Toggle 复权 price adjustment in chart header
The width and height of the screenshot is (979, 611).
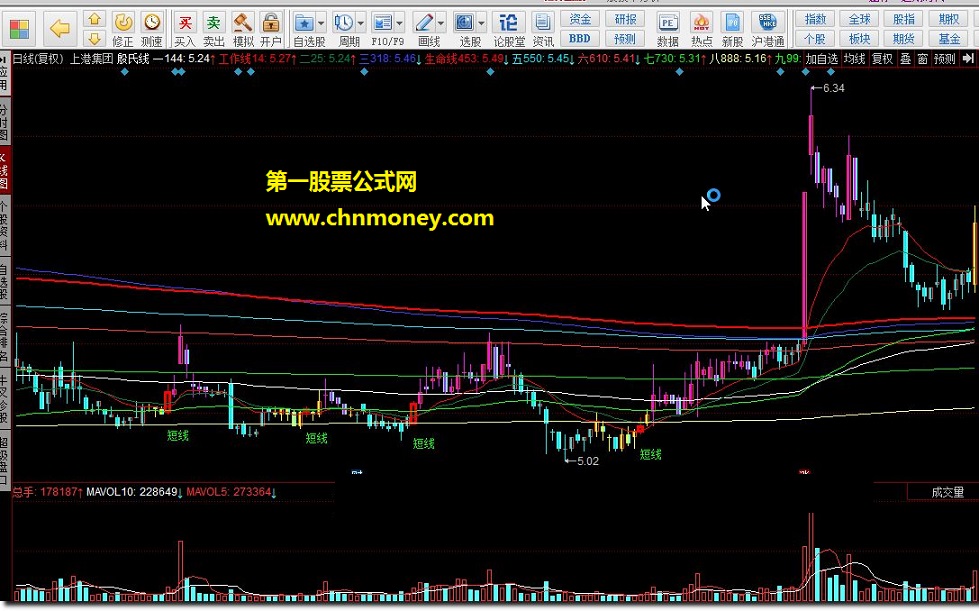pyautogui.click(x=883, y=59)
